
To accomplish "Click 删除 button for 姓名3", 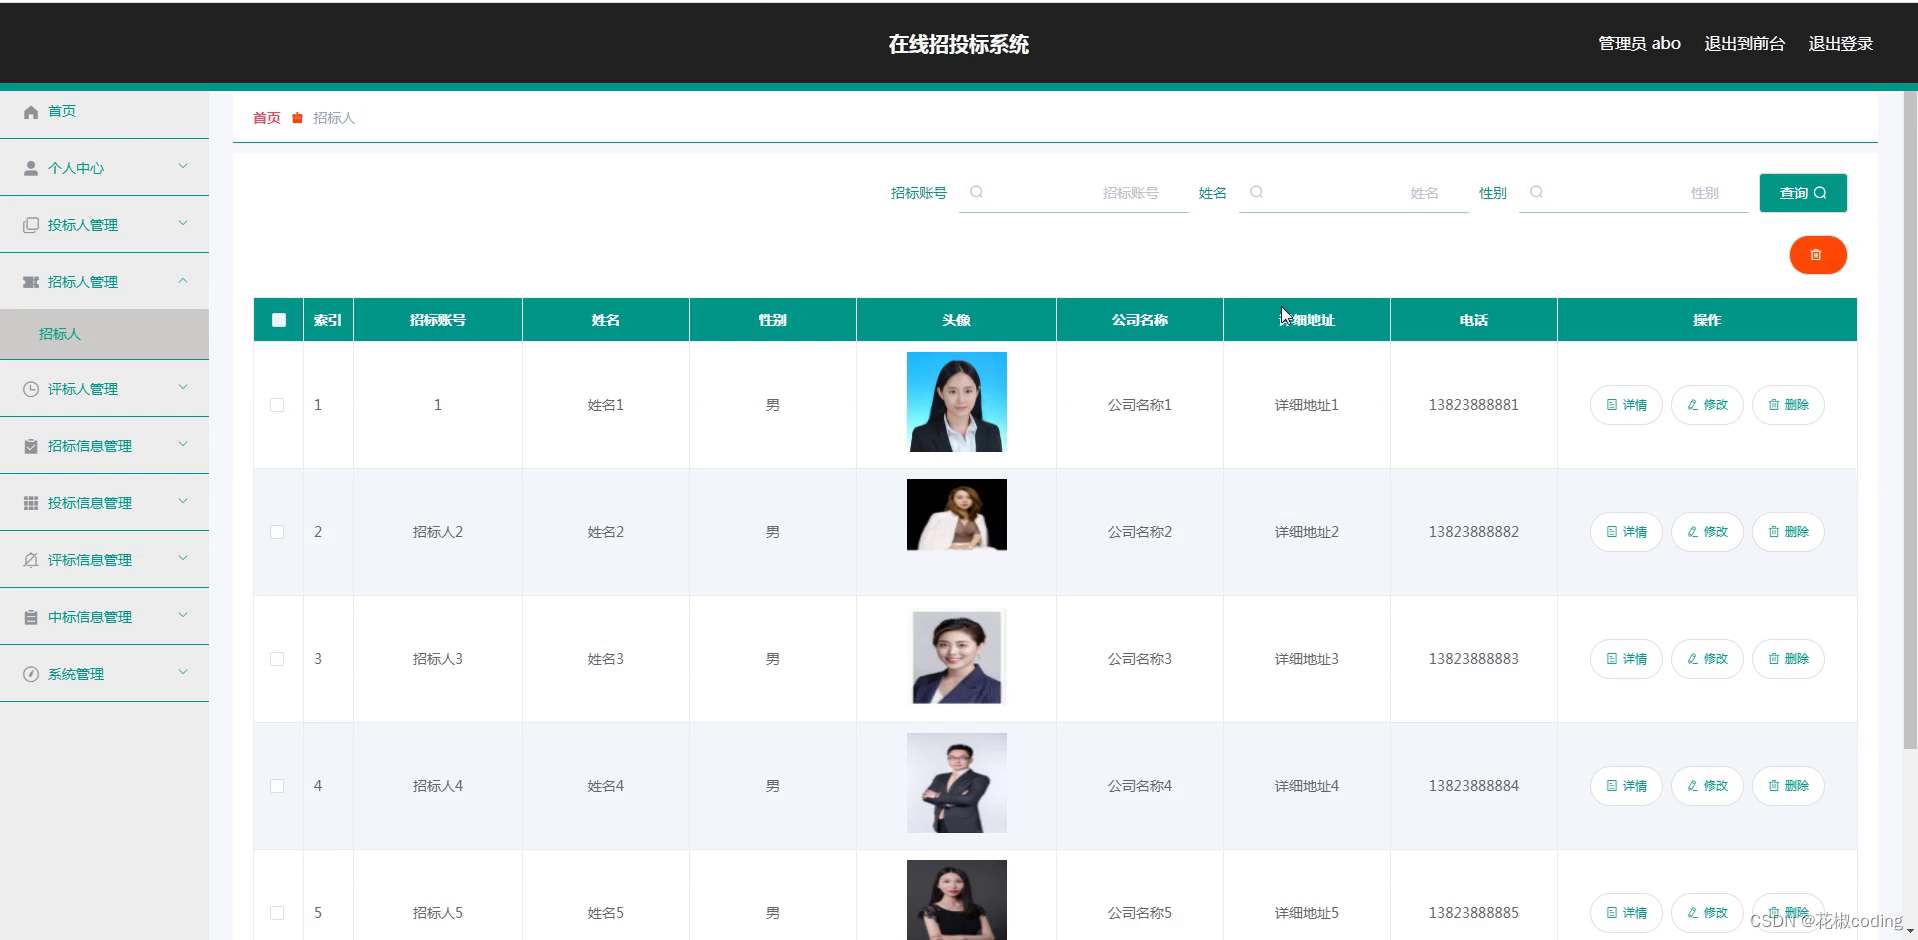I will [x=1788, y=659].
